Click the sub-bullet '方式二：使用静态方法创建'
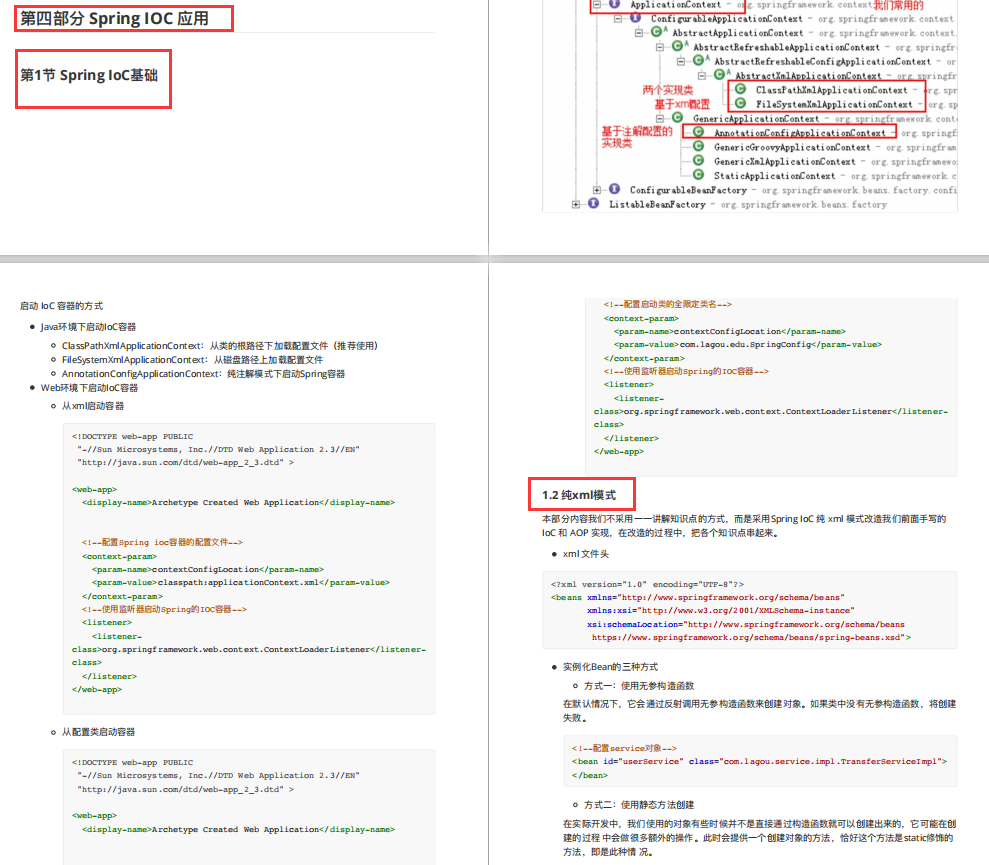989x865 pixels. coord(639,805)
